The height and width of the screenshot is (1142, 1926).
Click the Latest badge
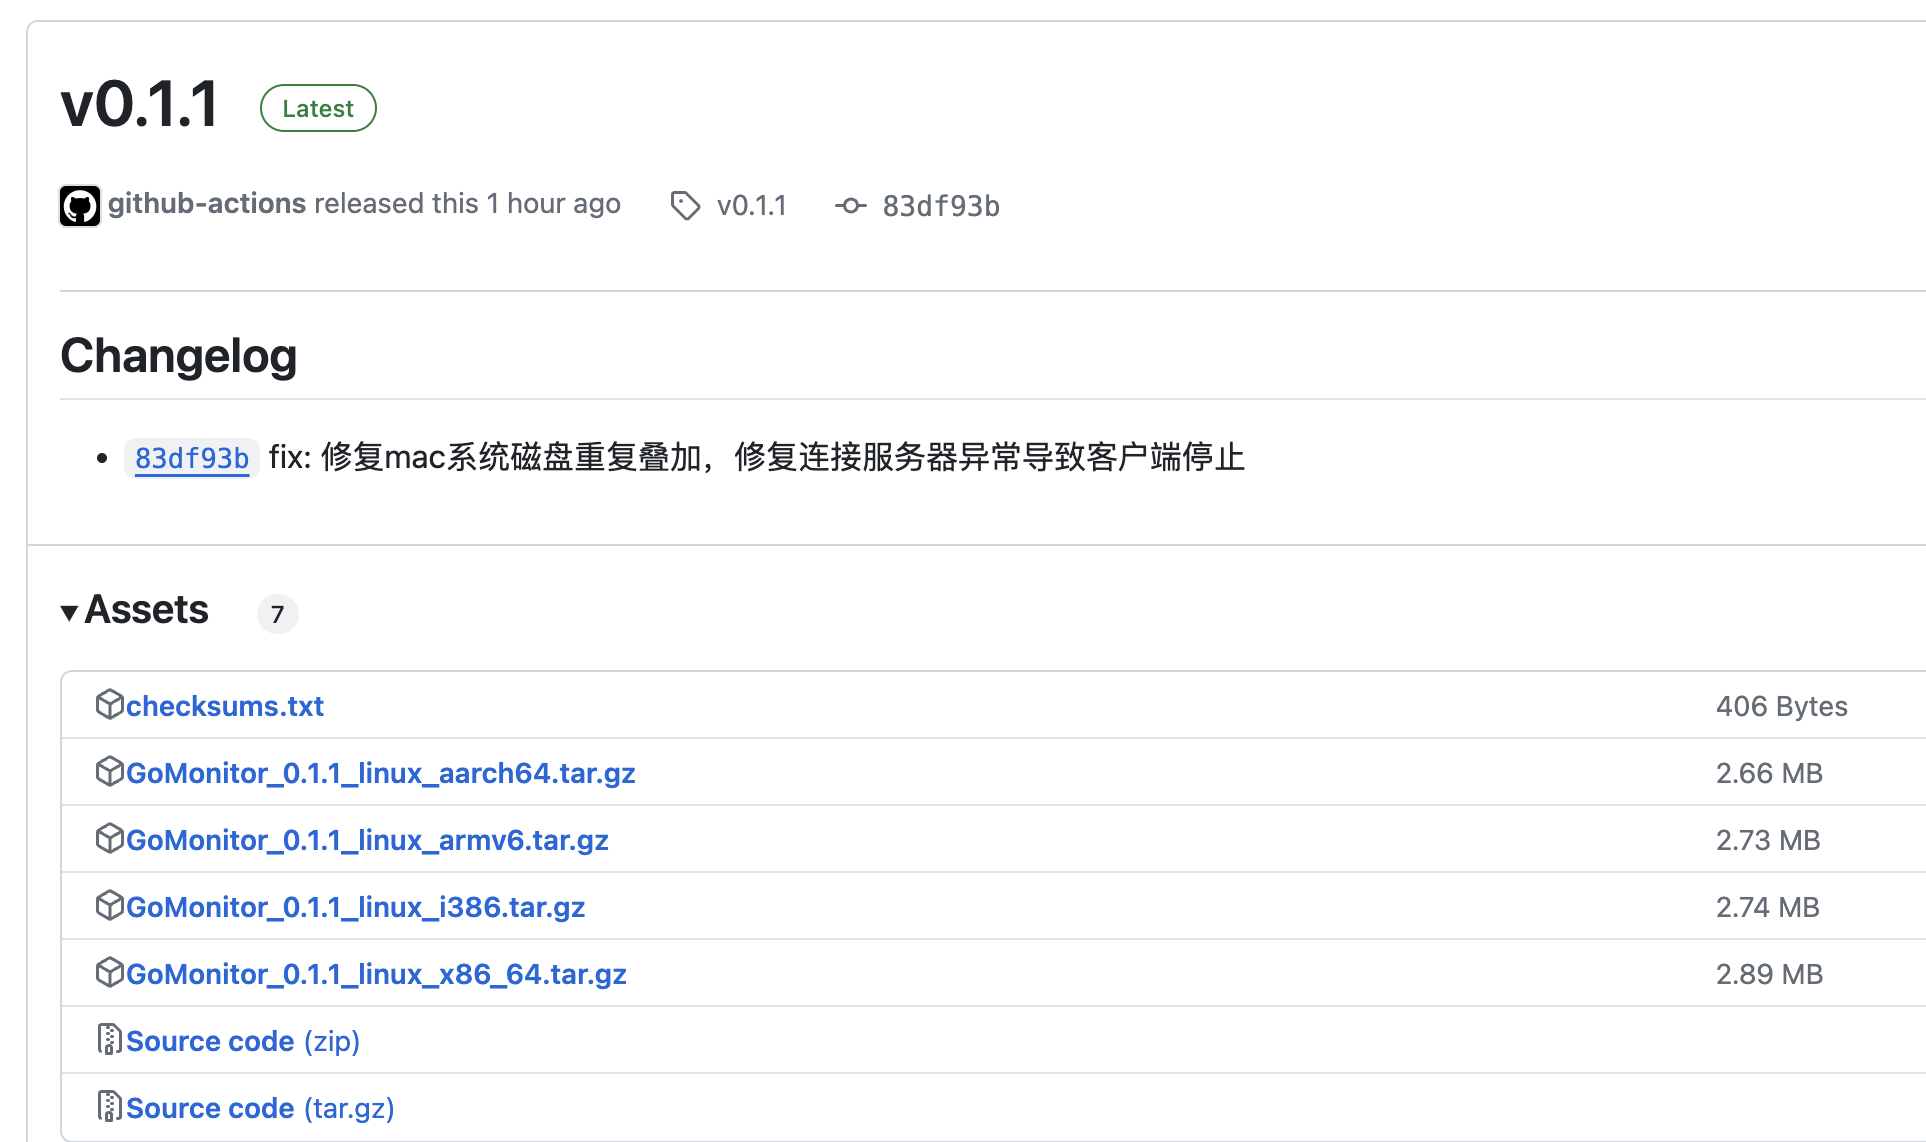(318, 108)
